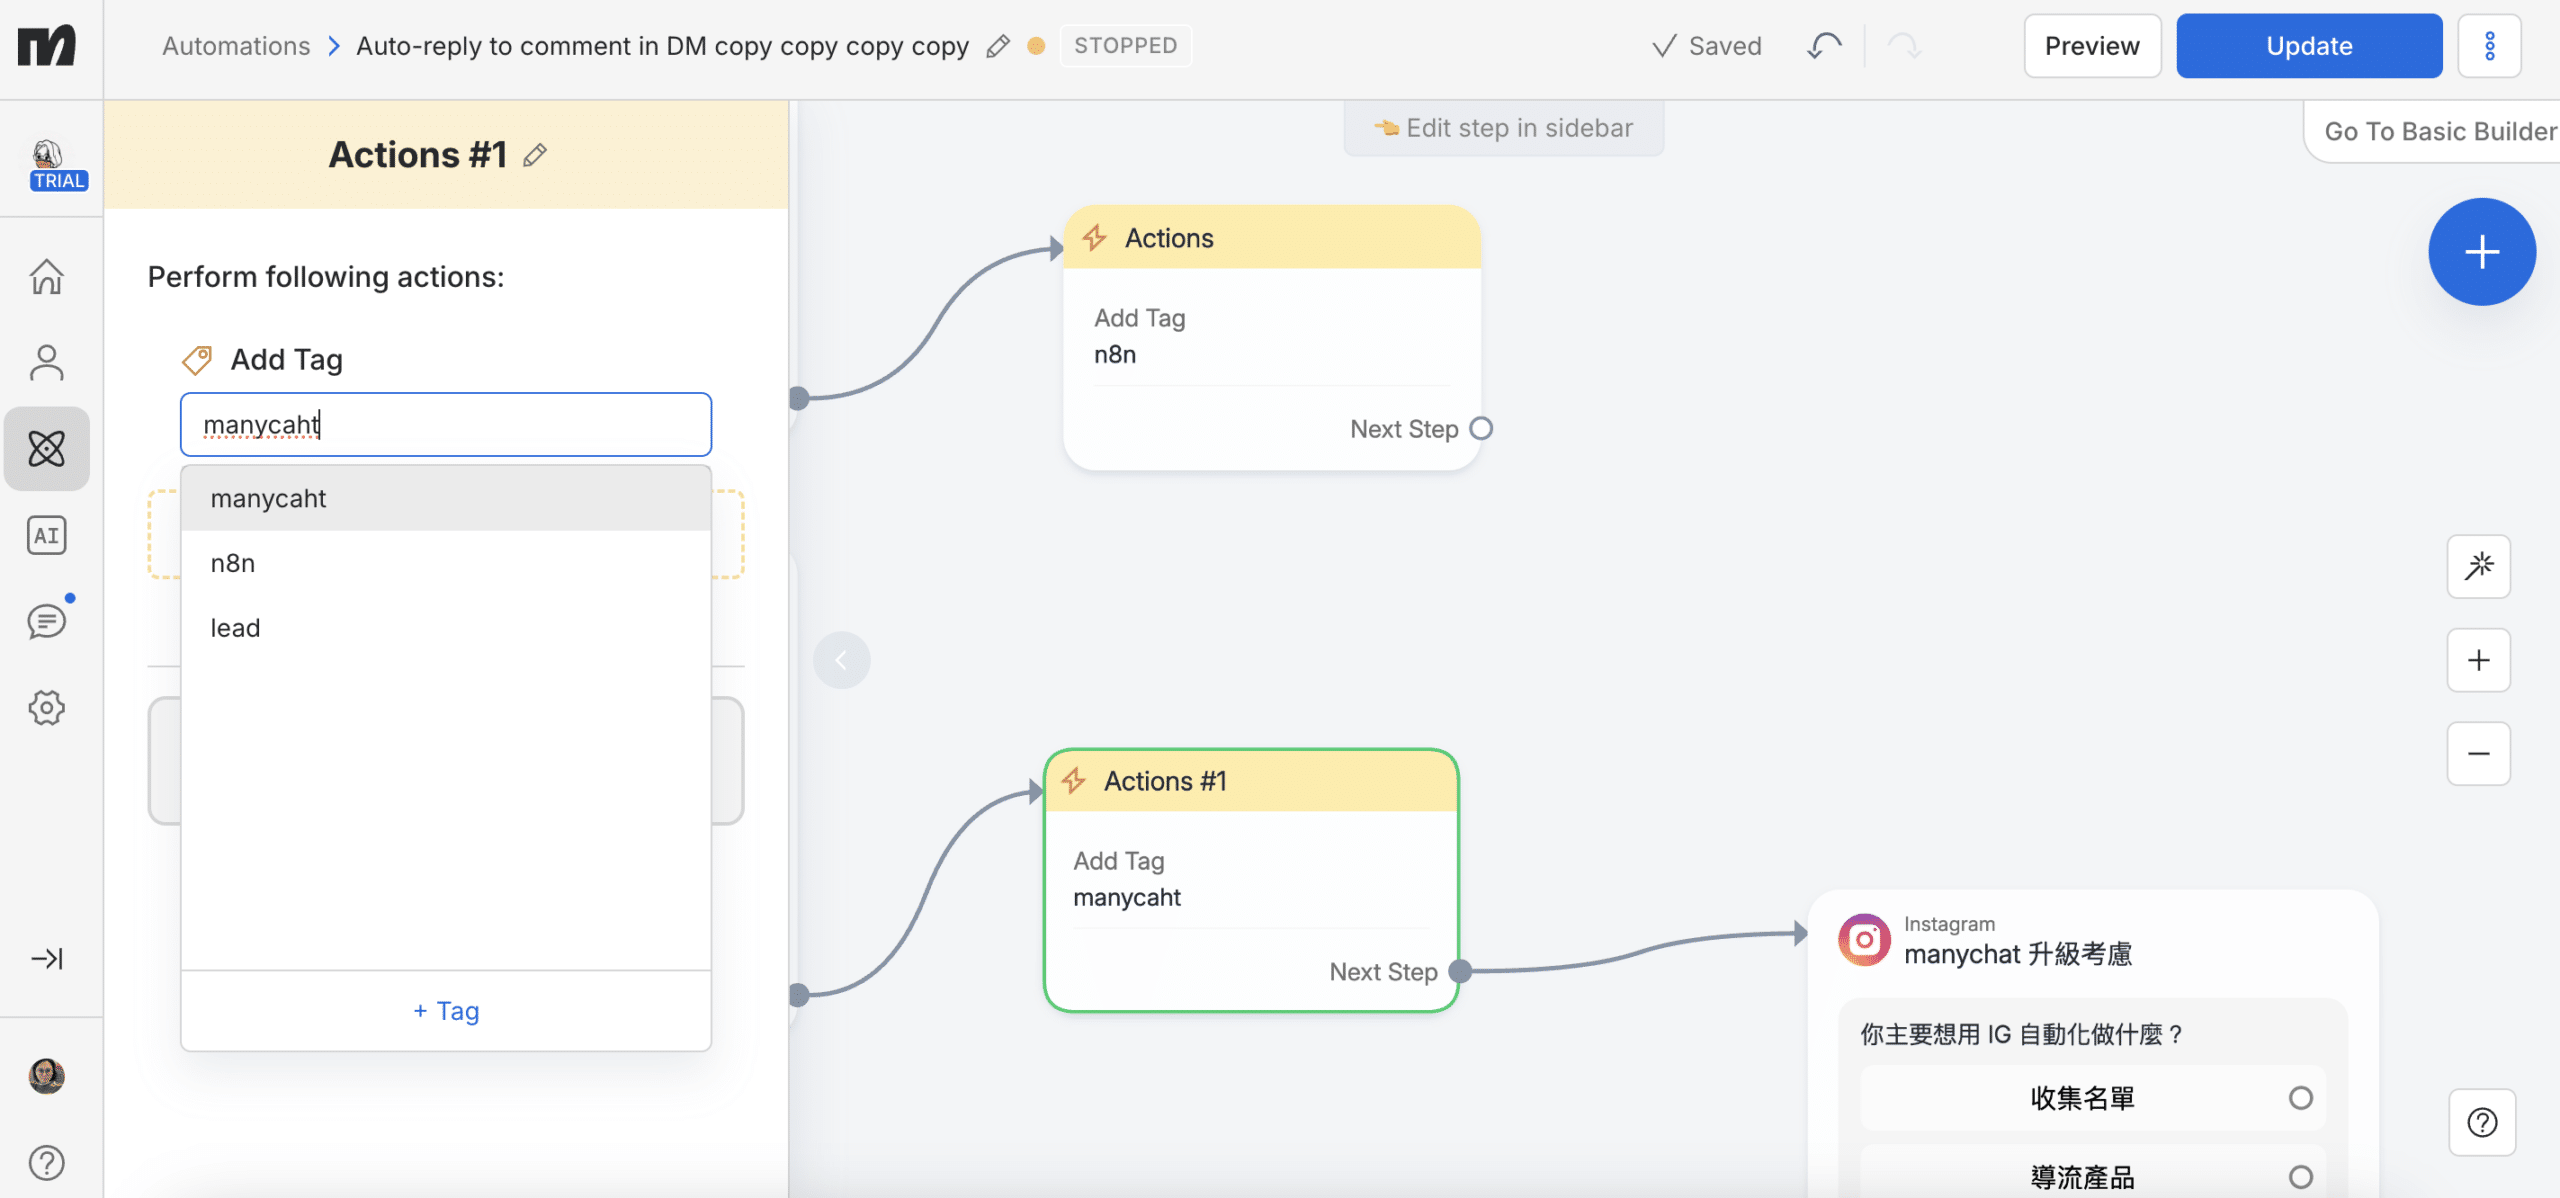Select lead tag from dropdown
The width and height of the screenshot is (2560, 1198).
pyautogui.click(x=446, y=628)
